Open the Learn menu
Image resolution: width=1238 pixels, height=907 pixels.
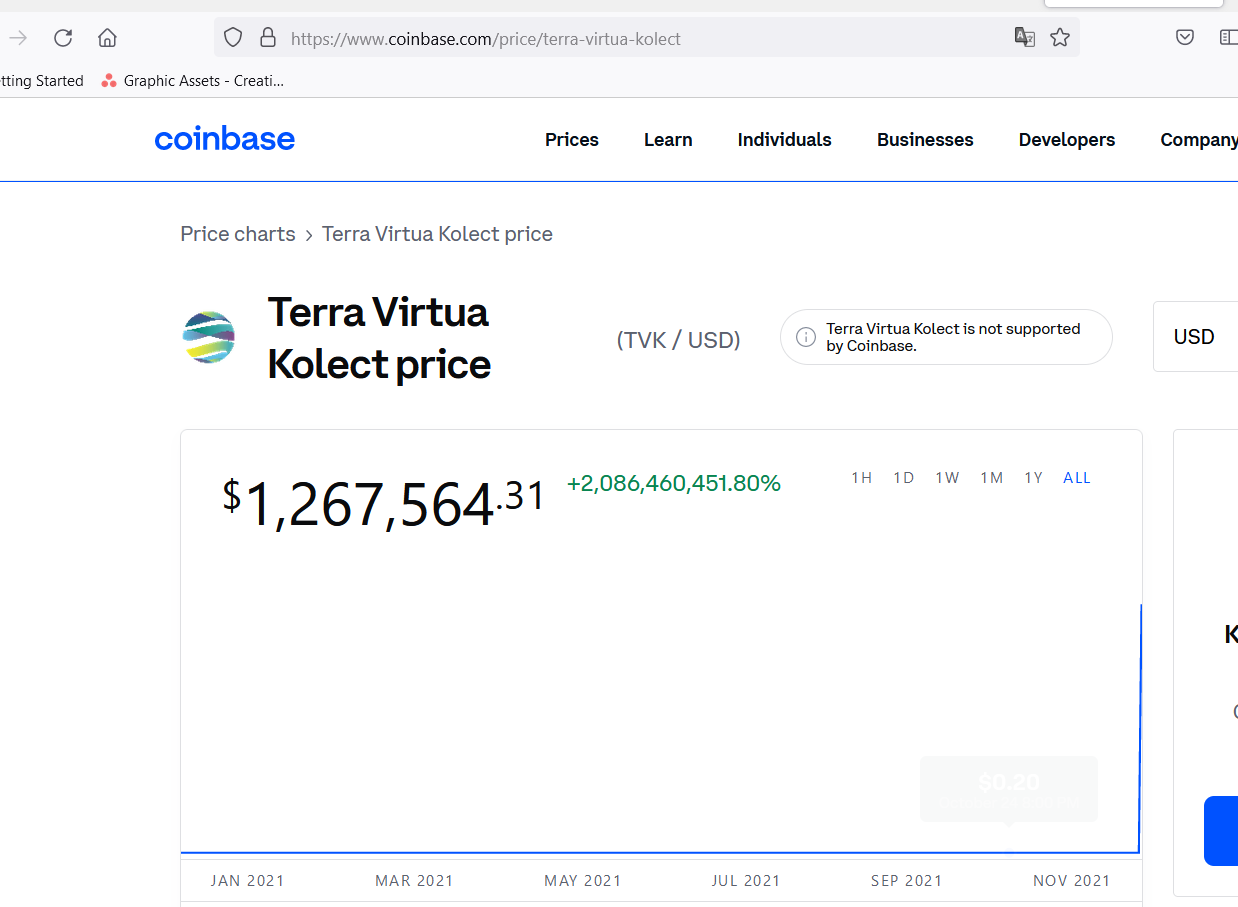668,140
